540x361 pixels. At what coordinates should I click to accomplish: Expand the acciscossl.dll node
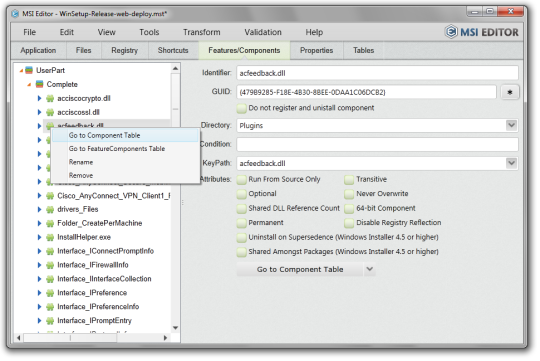pos(39,112)
